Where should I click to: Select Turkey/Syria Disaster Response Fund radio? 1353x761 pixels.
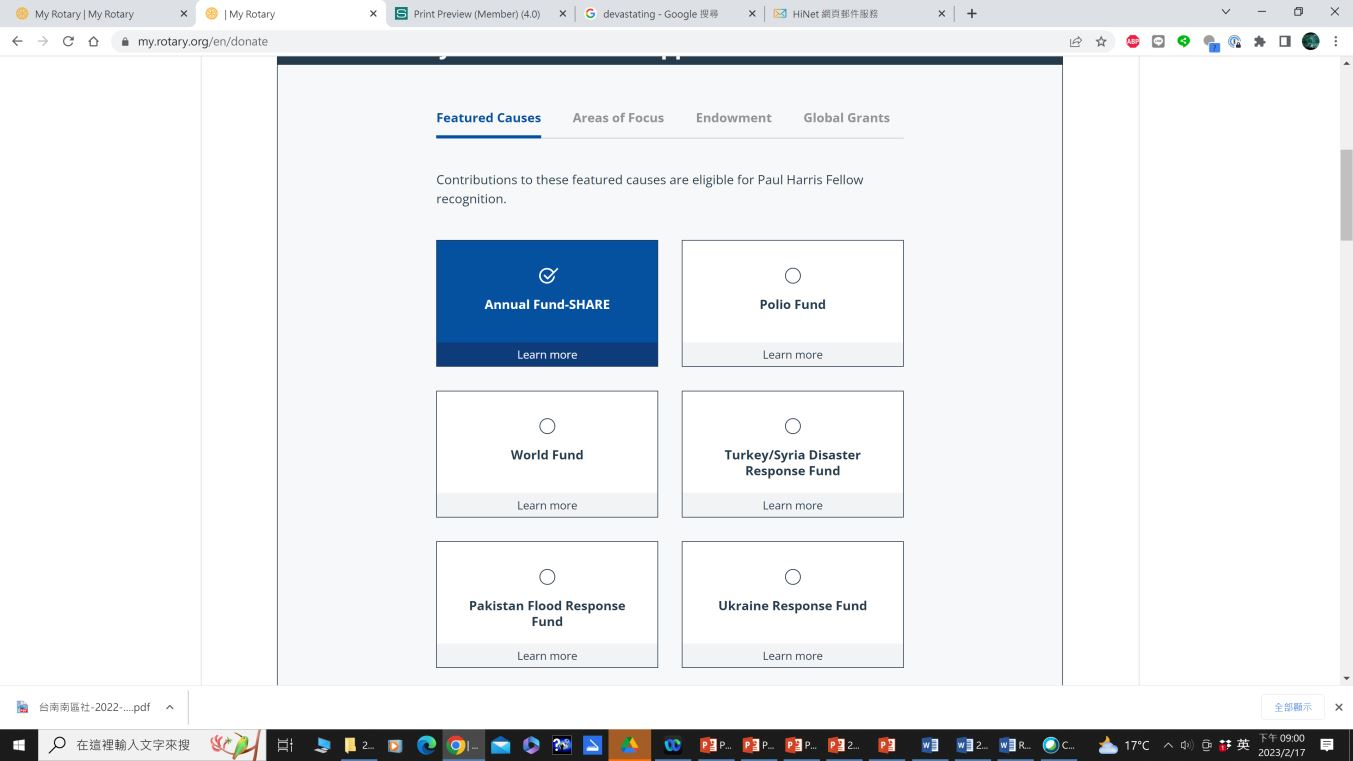(793, 426)
